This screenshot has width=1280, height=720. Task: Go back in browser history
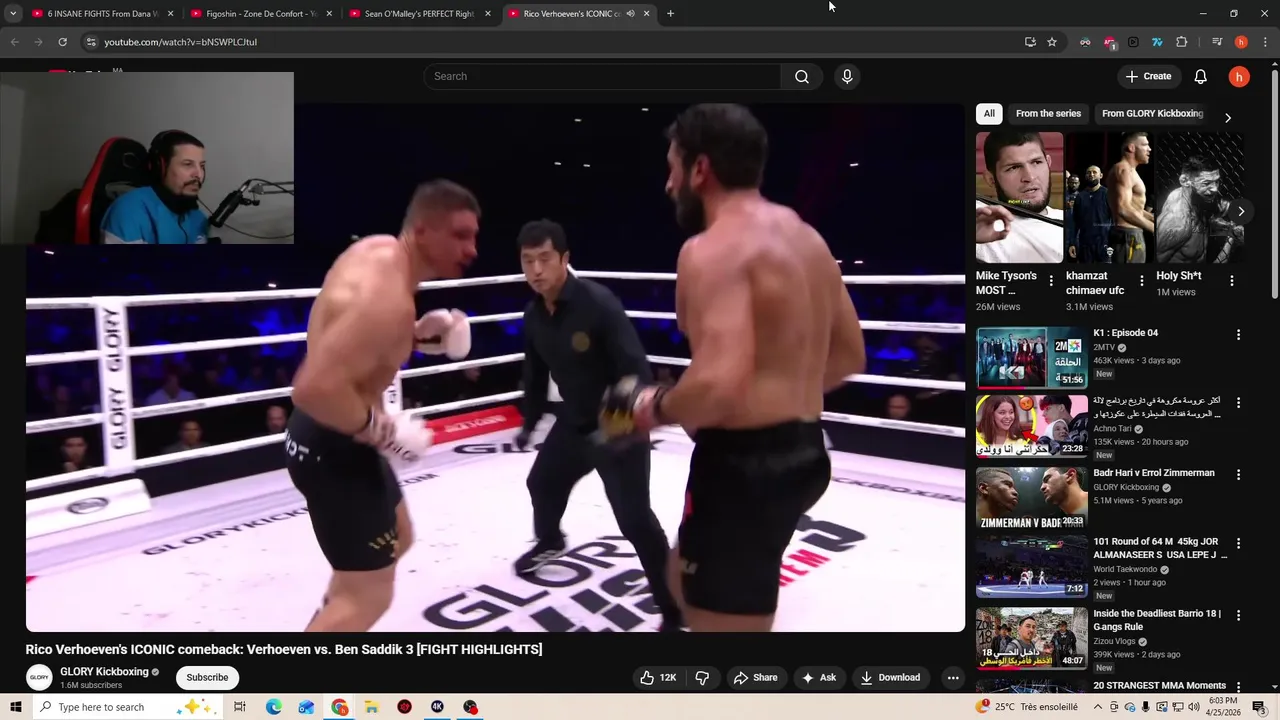(14, 42)
